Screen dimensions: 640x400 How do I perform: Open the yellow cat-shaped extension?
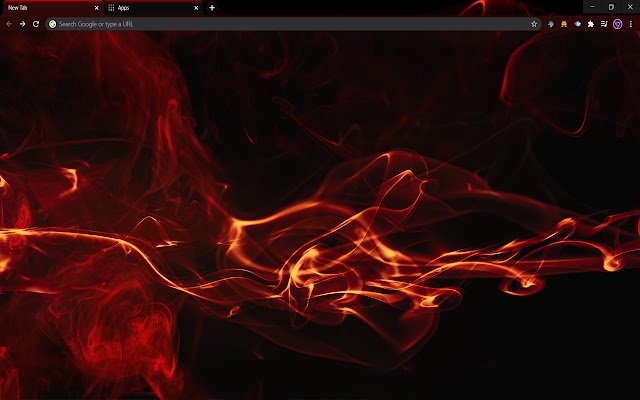click(564, 24)
